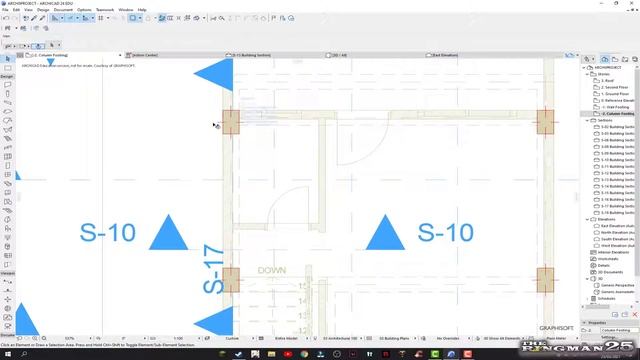Click Inject Parameters syringe icon
The image size is (640, 360).
(x=42, y=18)
